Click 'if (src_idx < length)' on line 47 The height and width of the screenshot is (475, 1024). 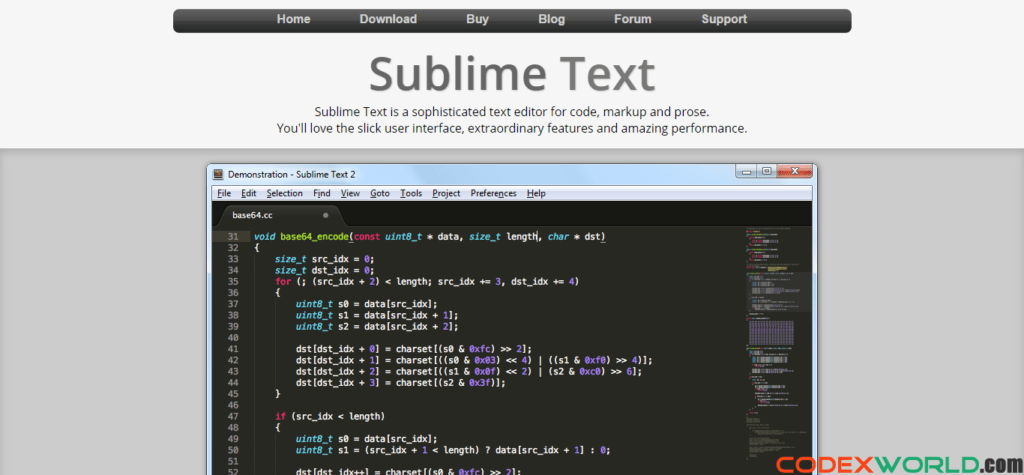click(330, 416)
